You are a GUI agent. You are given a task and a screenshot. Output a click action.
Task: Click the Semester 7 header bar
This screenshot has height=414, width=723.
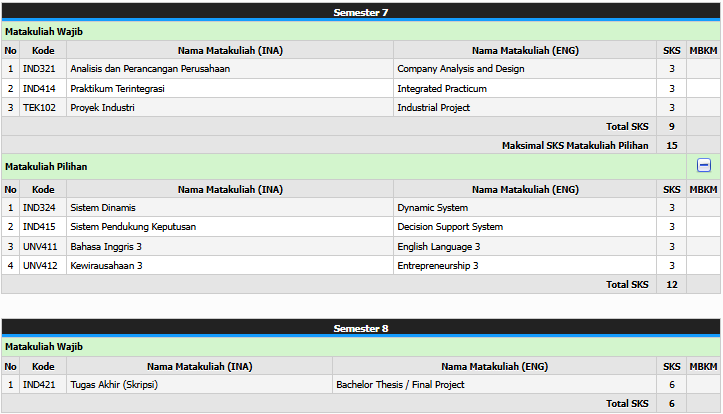(x=361, y=12)
